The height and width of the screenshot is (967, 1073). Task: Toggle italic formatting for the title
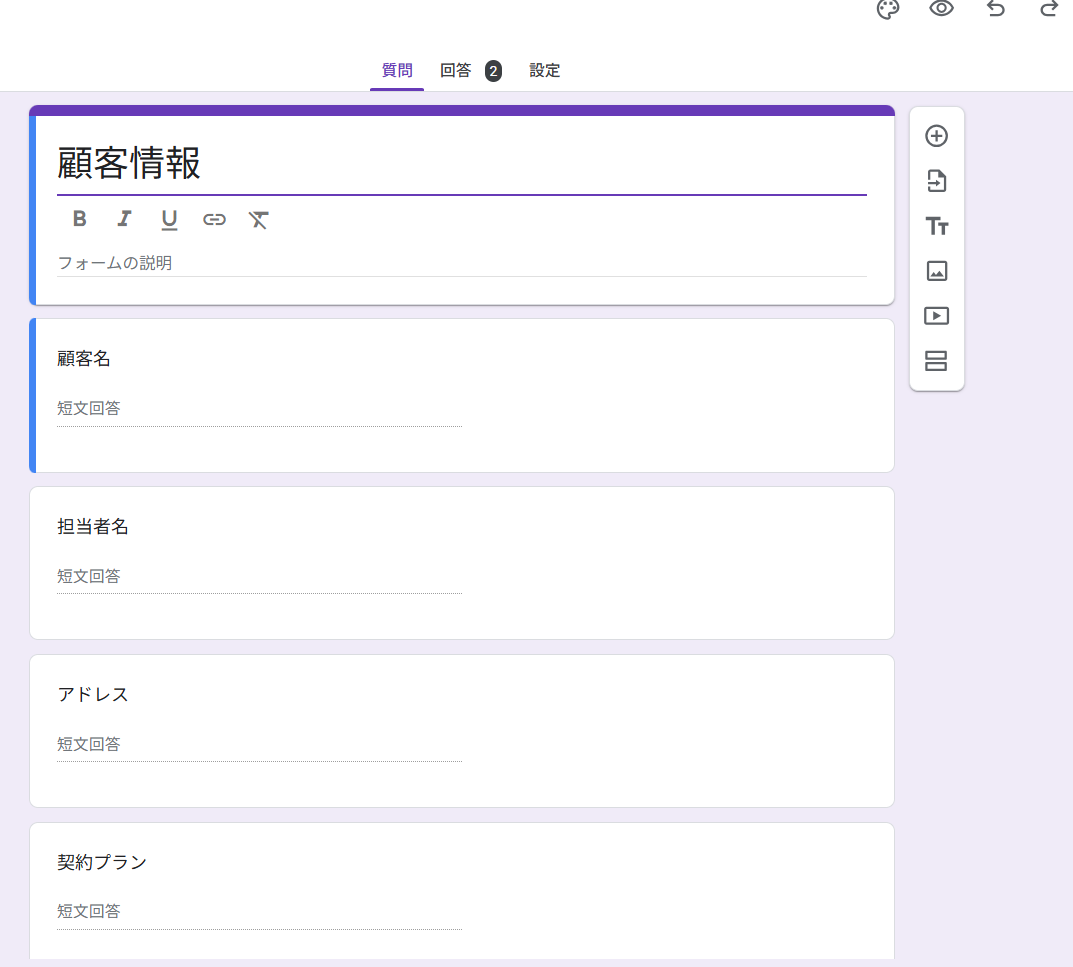[124, 219]
